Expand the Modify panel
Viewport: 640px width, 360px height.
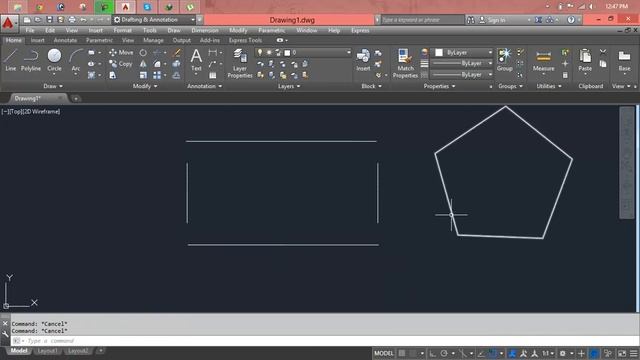click(x=144, y=86)
